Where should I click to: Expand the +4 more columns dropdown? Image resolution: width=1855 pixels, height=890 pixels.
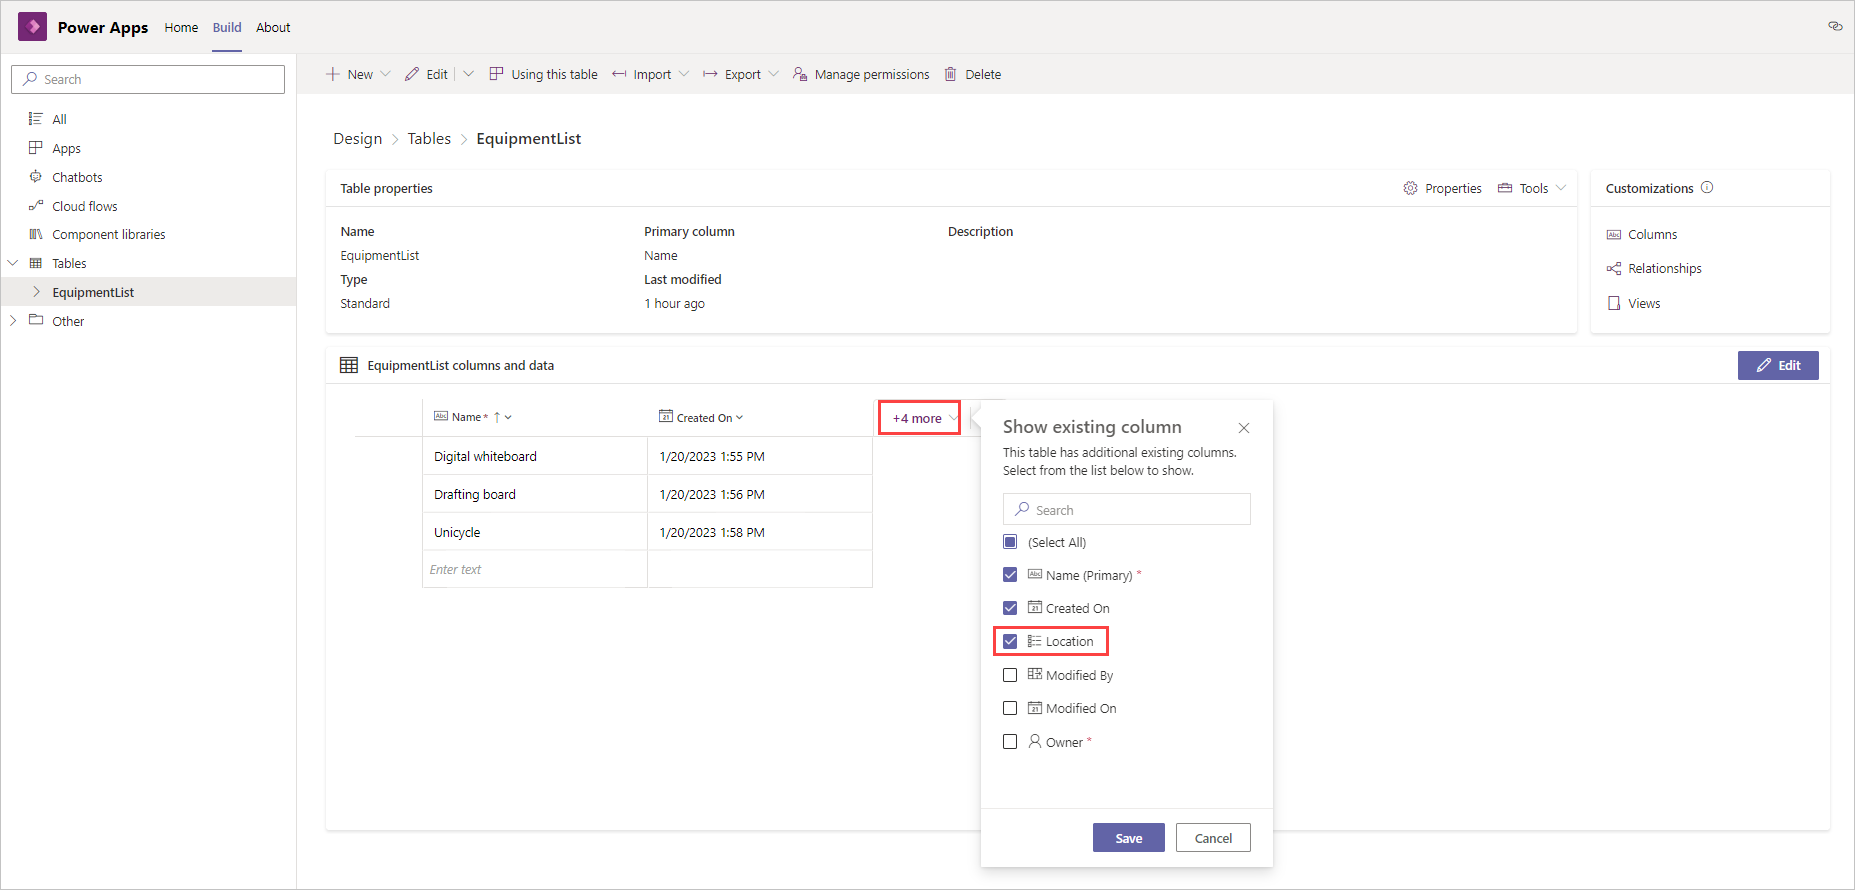pyautogui.click(x=920, y=418)
